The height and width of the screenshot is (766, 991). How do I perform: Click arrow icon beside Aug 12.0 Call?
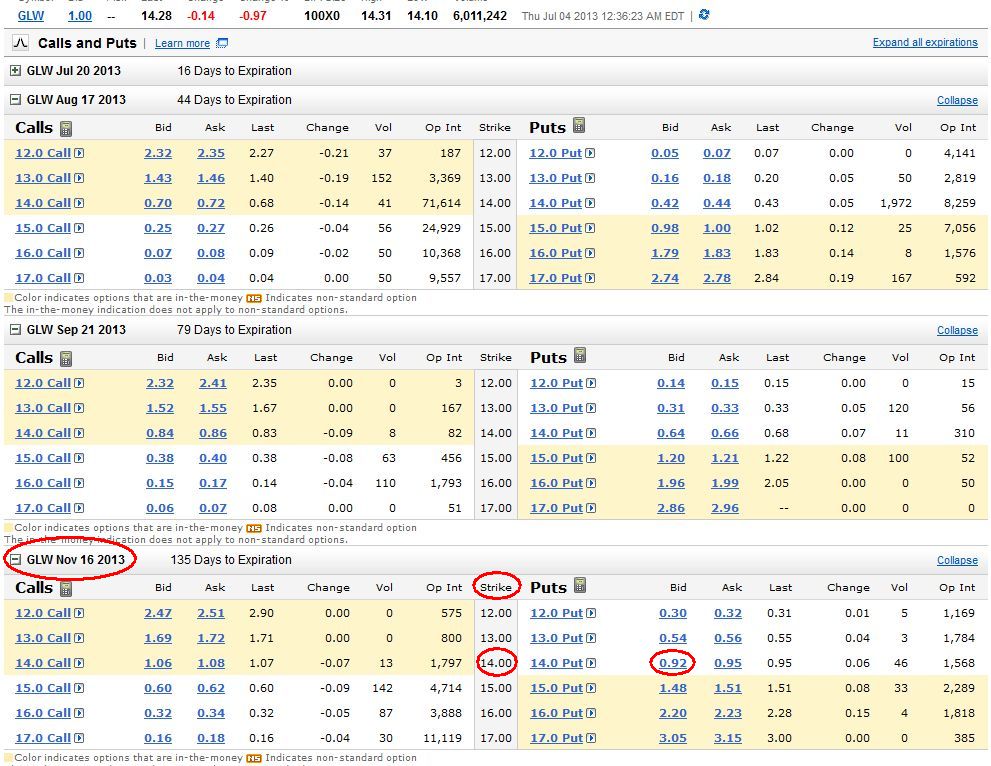coord(79,153)
